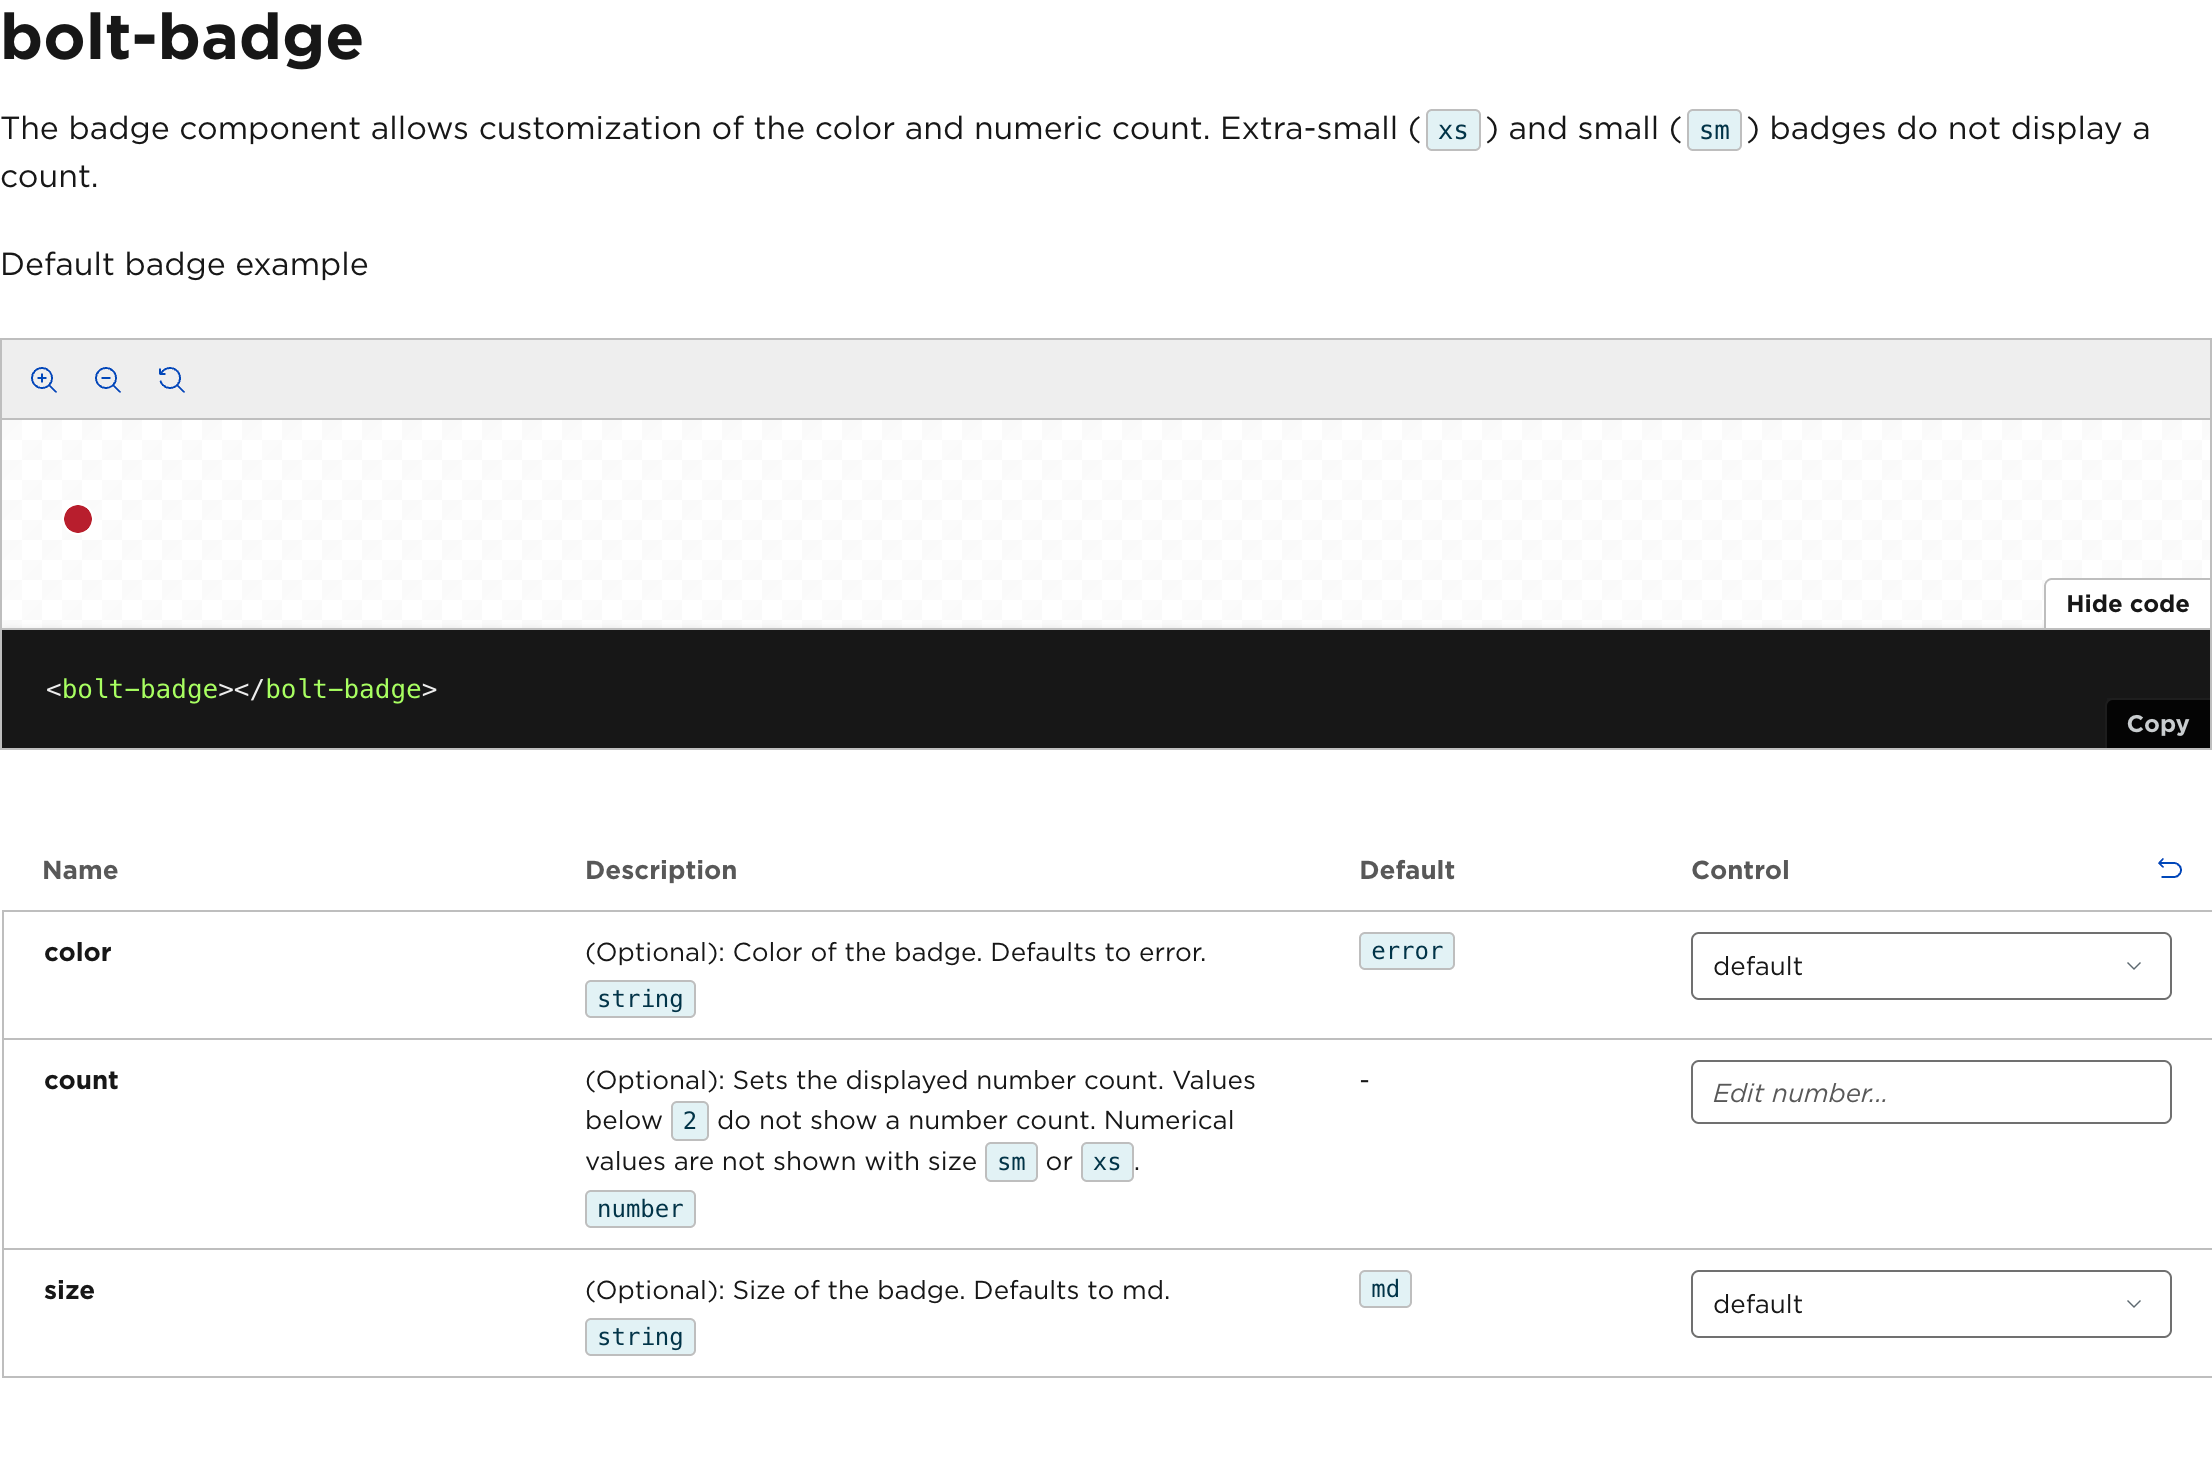The height and width of the screenshot is (1458, 2212).
Task: Click the 'string' type tag in size row
Action: pyautogui.click(x=640, y=1337)
